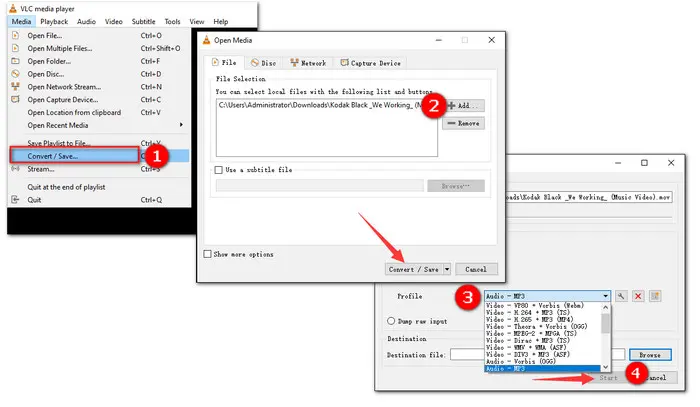Click the Source path field in Convert dialog
The height and width of the screenshot is (407, 700).
[588, 197]
